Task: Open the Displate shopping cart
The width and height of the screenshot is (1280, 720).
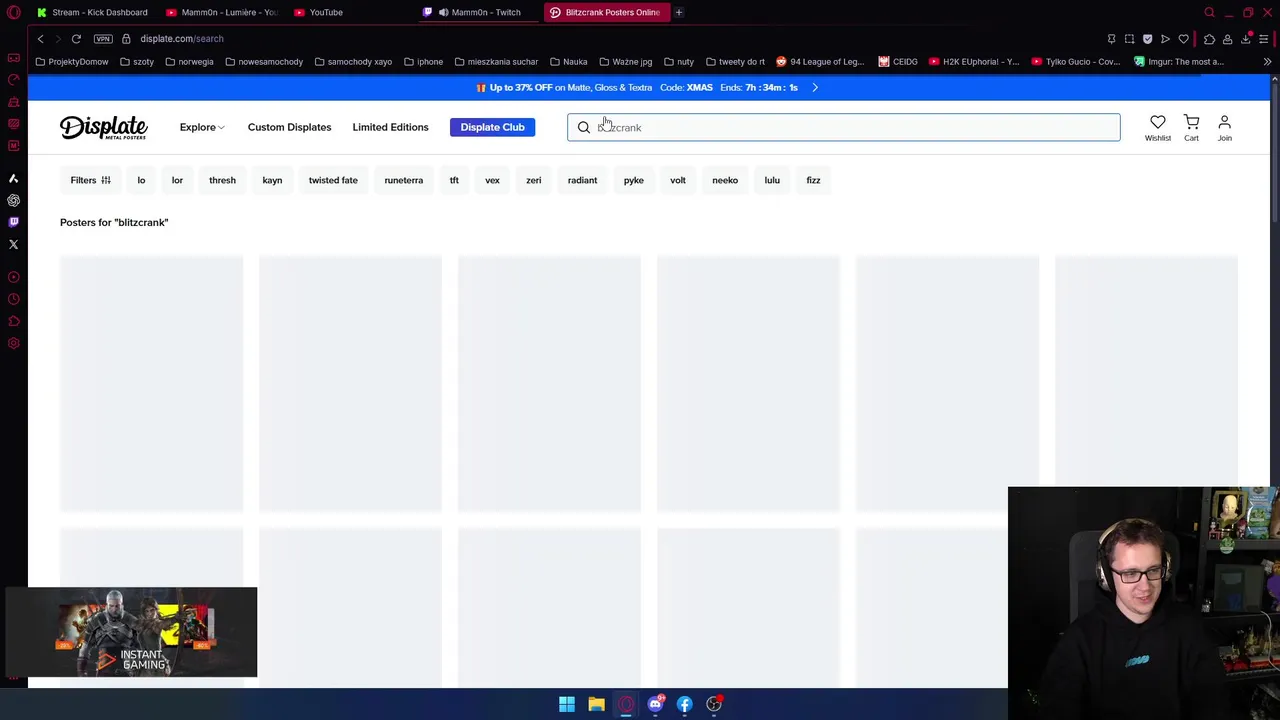Action: pos(1191,128)
